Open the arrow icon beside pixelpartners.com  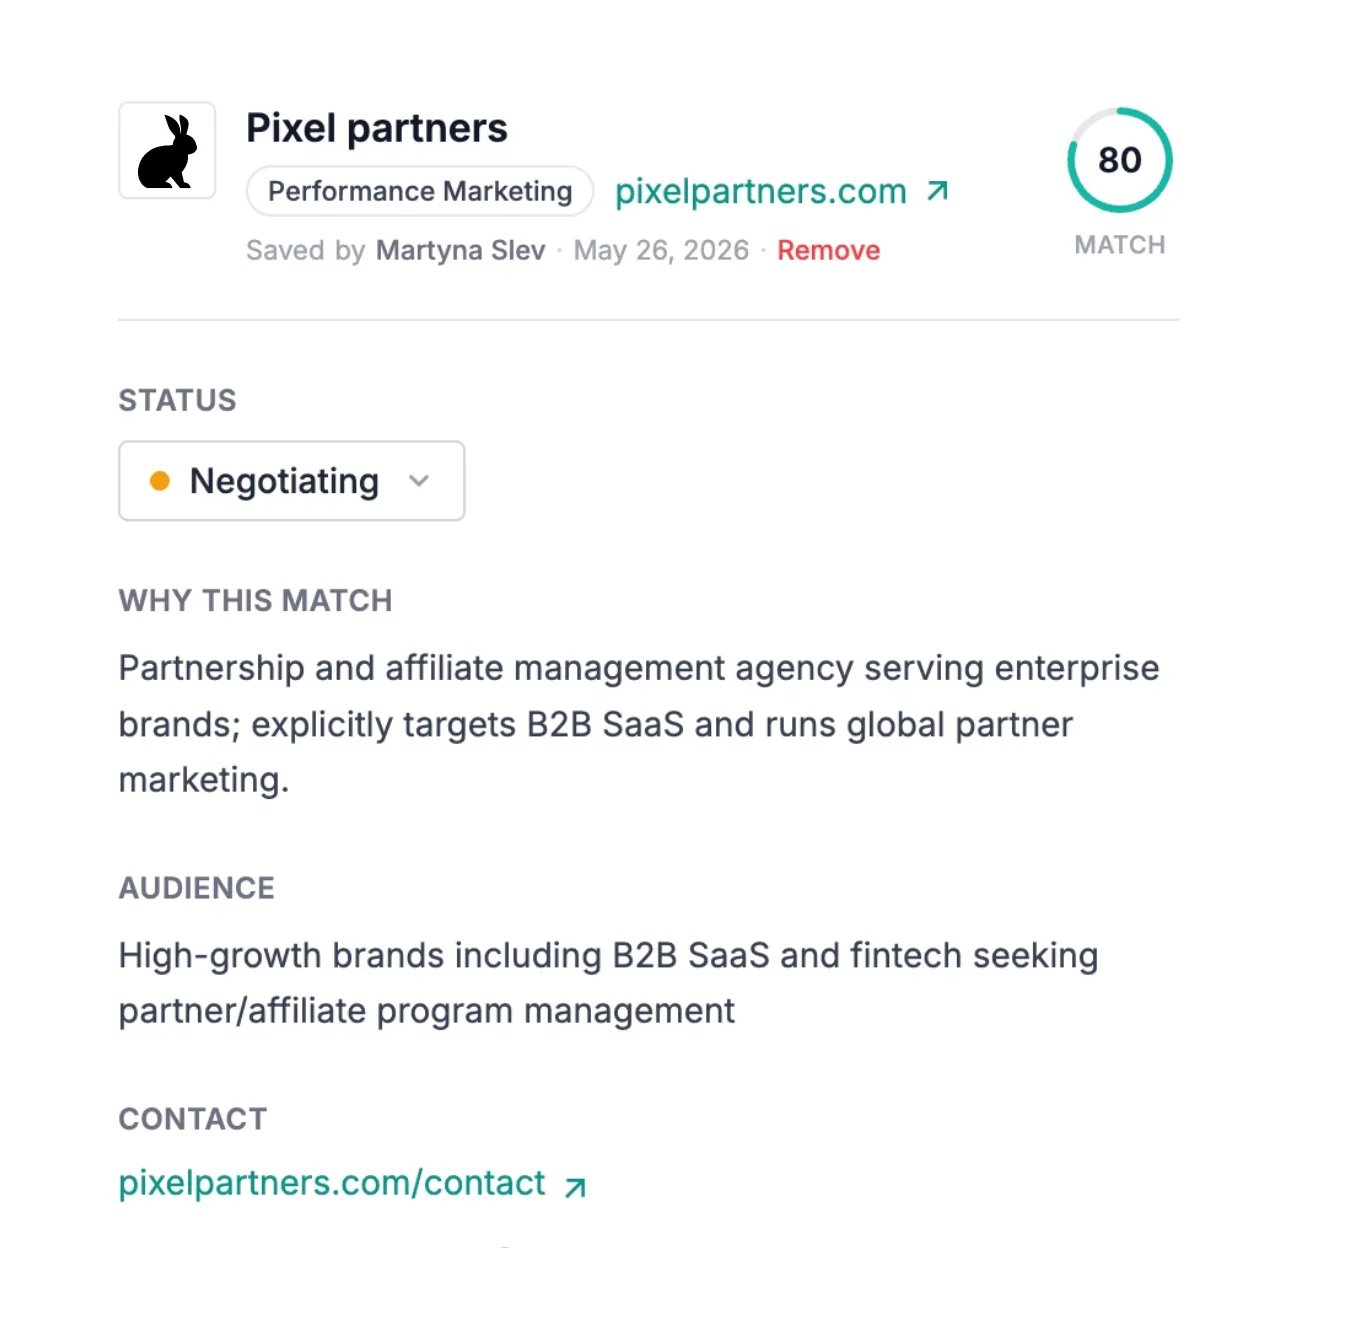[937, 190]
